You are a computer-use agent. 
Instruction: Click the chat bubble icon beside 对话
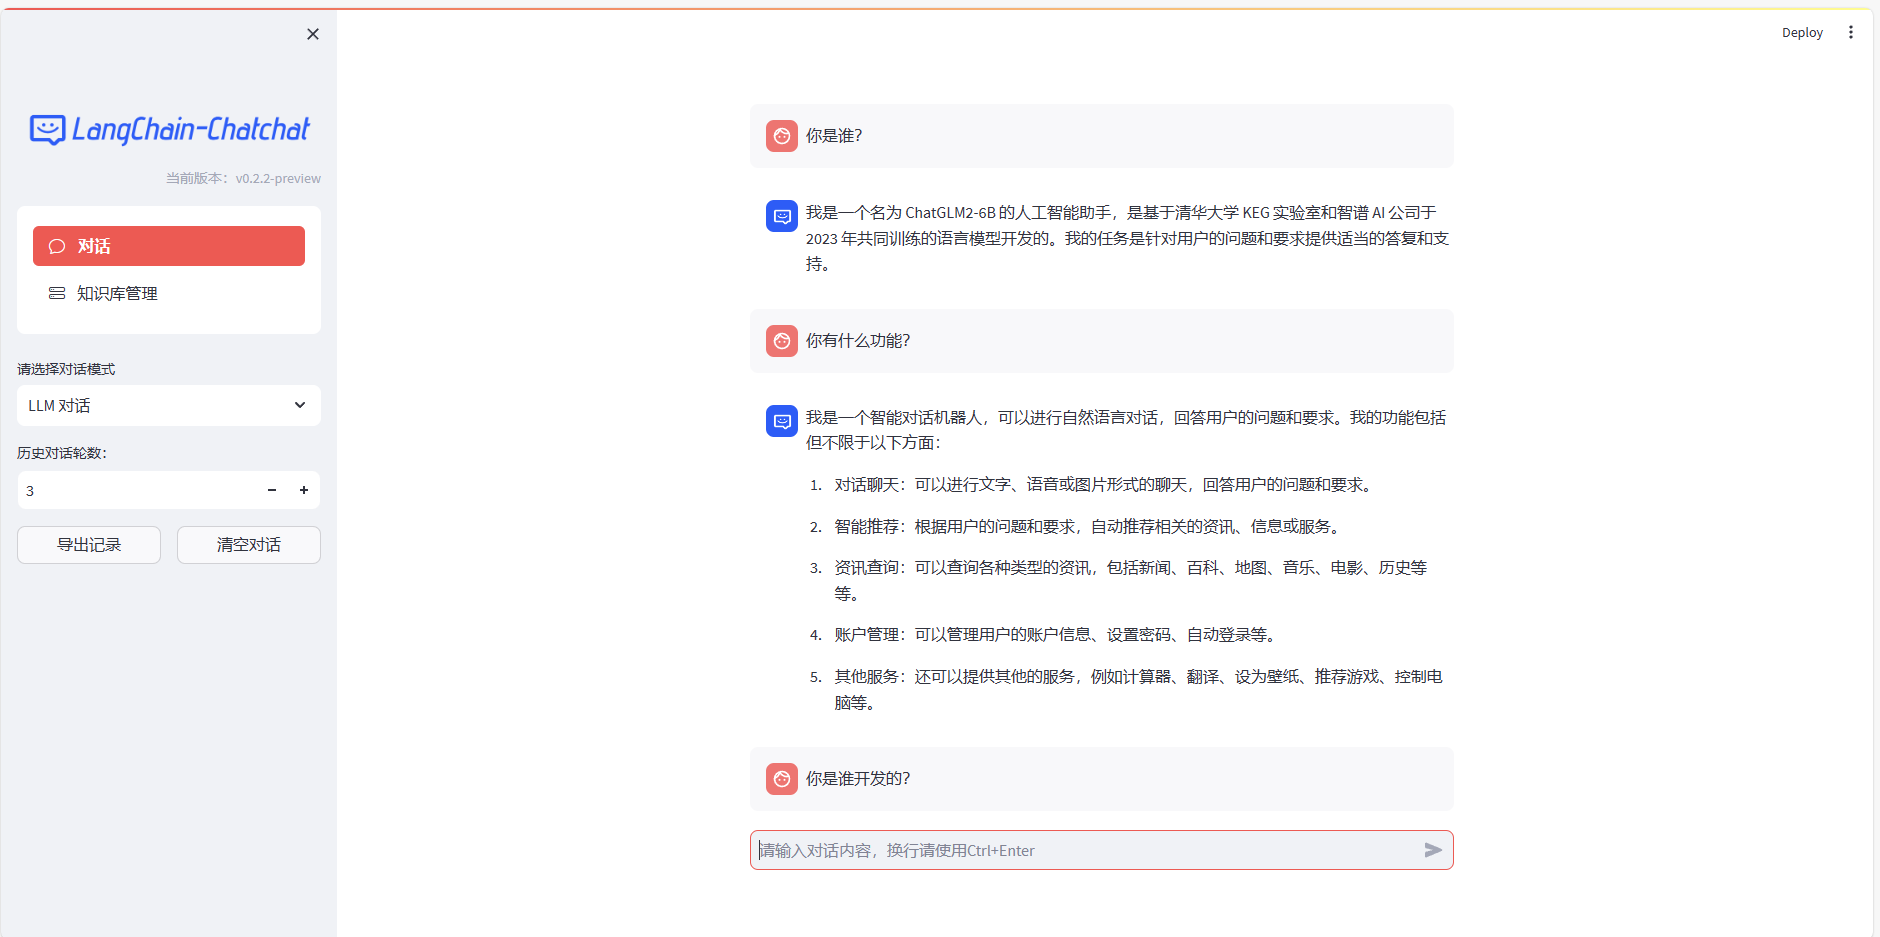point(57,246)
